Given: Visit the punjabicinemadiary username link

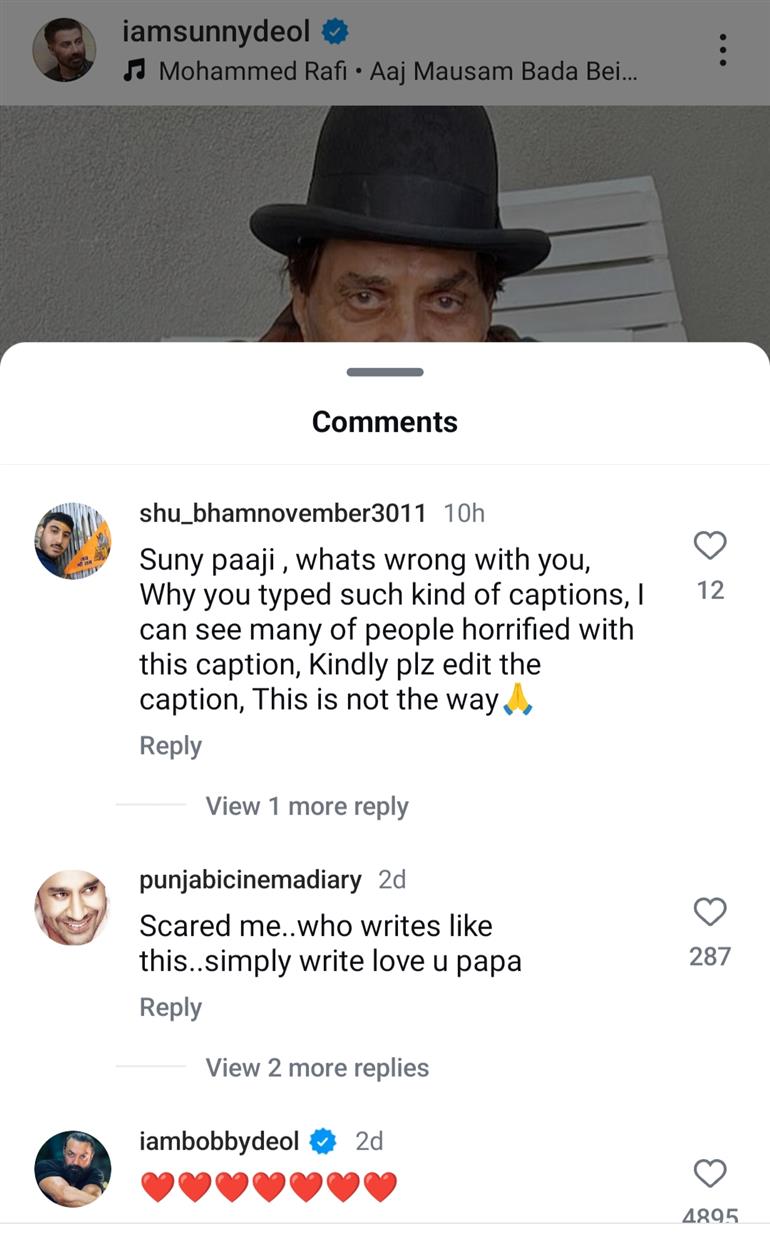Looking at the screenshot, I should tap(250, 879).
